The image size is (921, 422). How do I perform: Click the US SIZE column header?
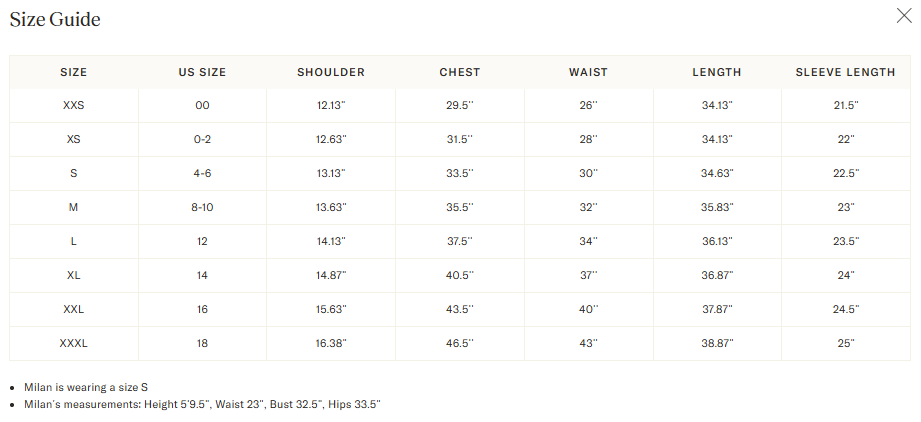tap(202, 72)
